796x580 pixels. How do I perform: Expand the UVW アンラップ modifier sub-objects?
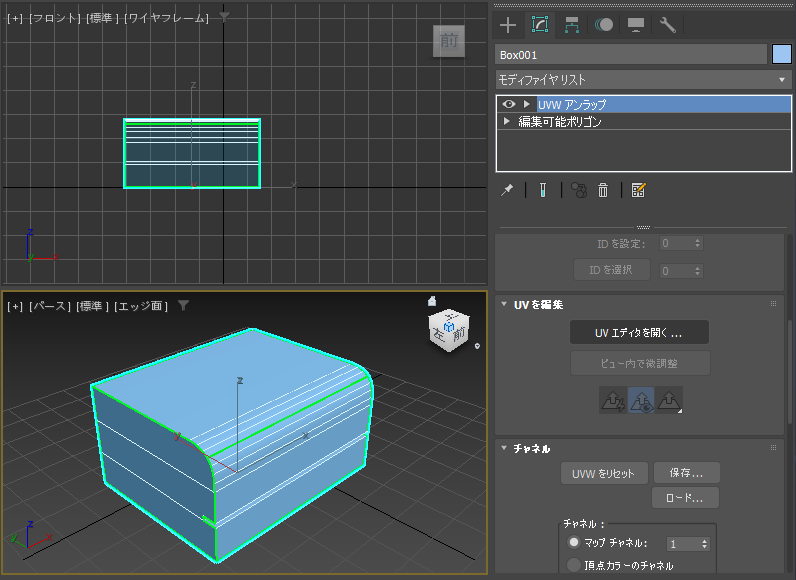tap(527, 104)
